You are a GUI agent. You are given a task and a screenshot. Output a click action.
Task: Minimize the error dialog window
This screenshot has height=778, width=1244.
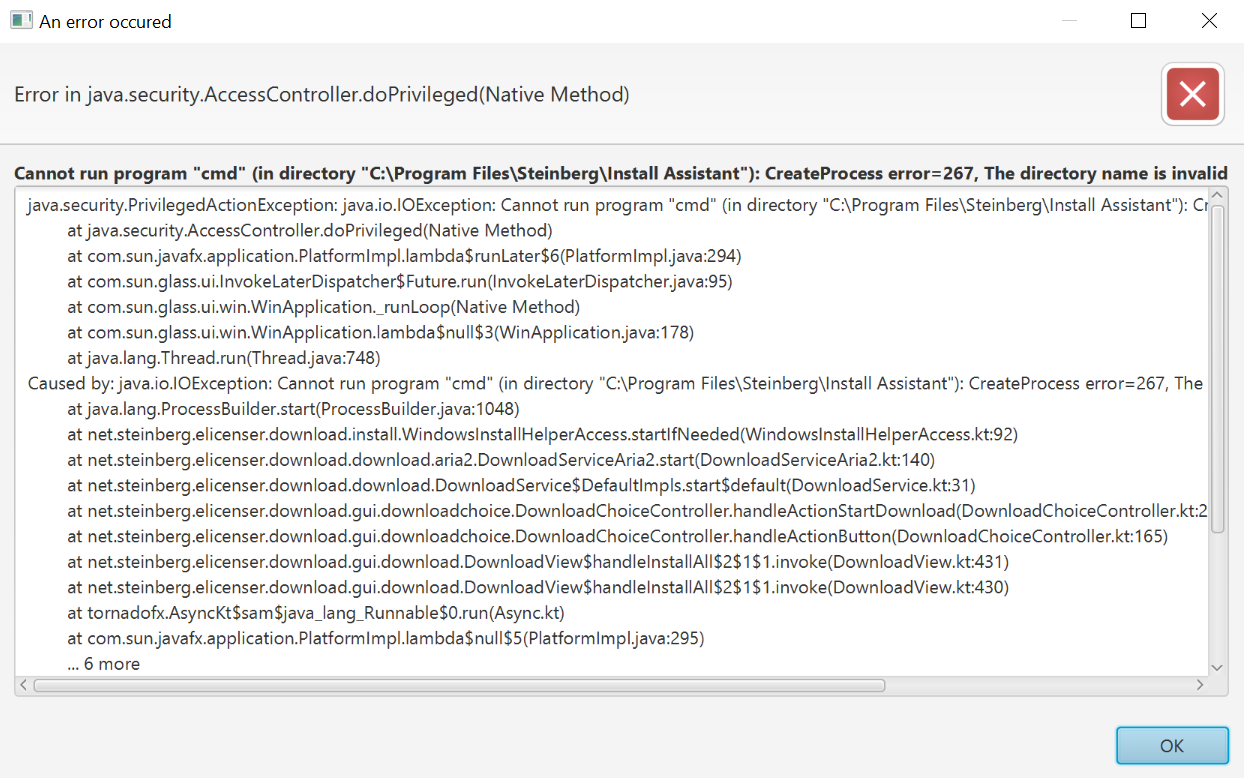pos(1069,21)
